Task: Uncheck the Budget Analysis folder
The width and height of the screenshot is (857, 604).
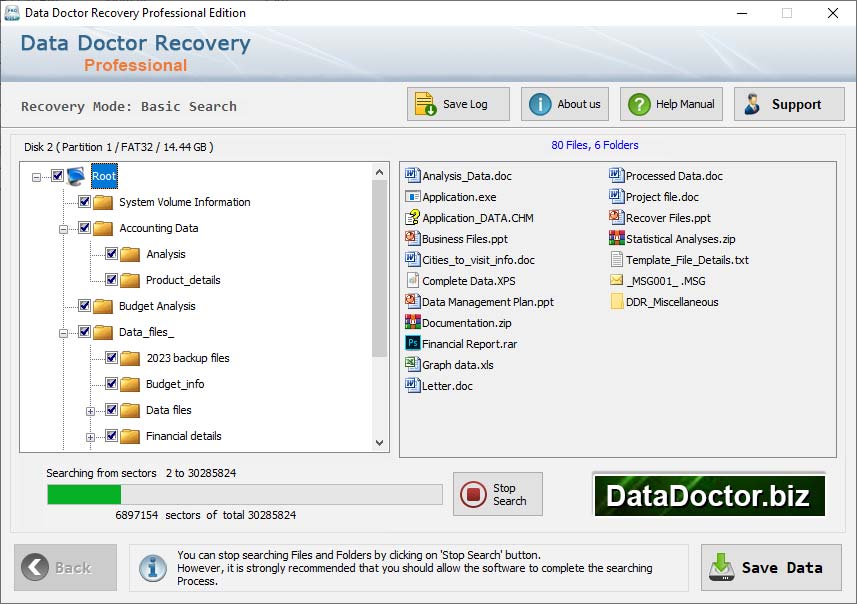Action: click(x=85, y=306)
